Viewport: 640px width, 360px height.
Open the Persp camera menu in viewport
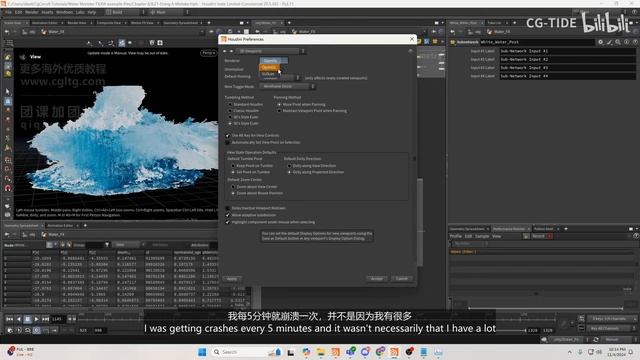point(208,53)
